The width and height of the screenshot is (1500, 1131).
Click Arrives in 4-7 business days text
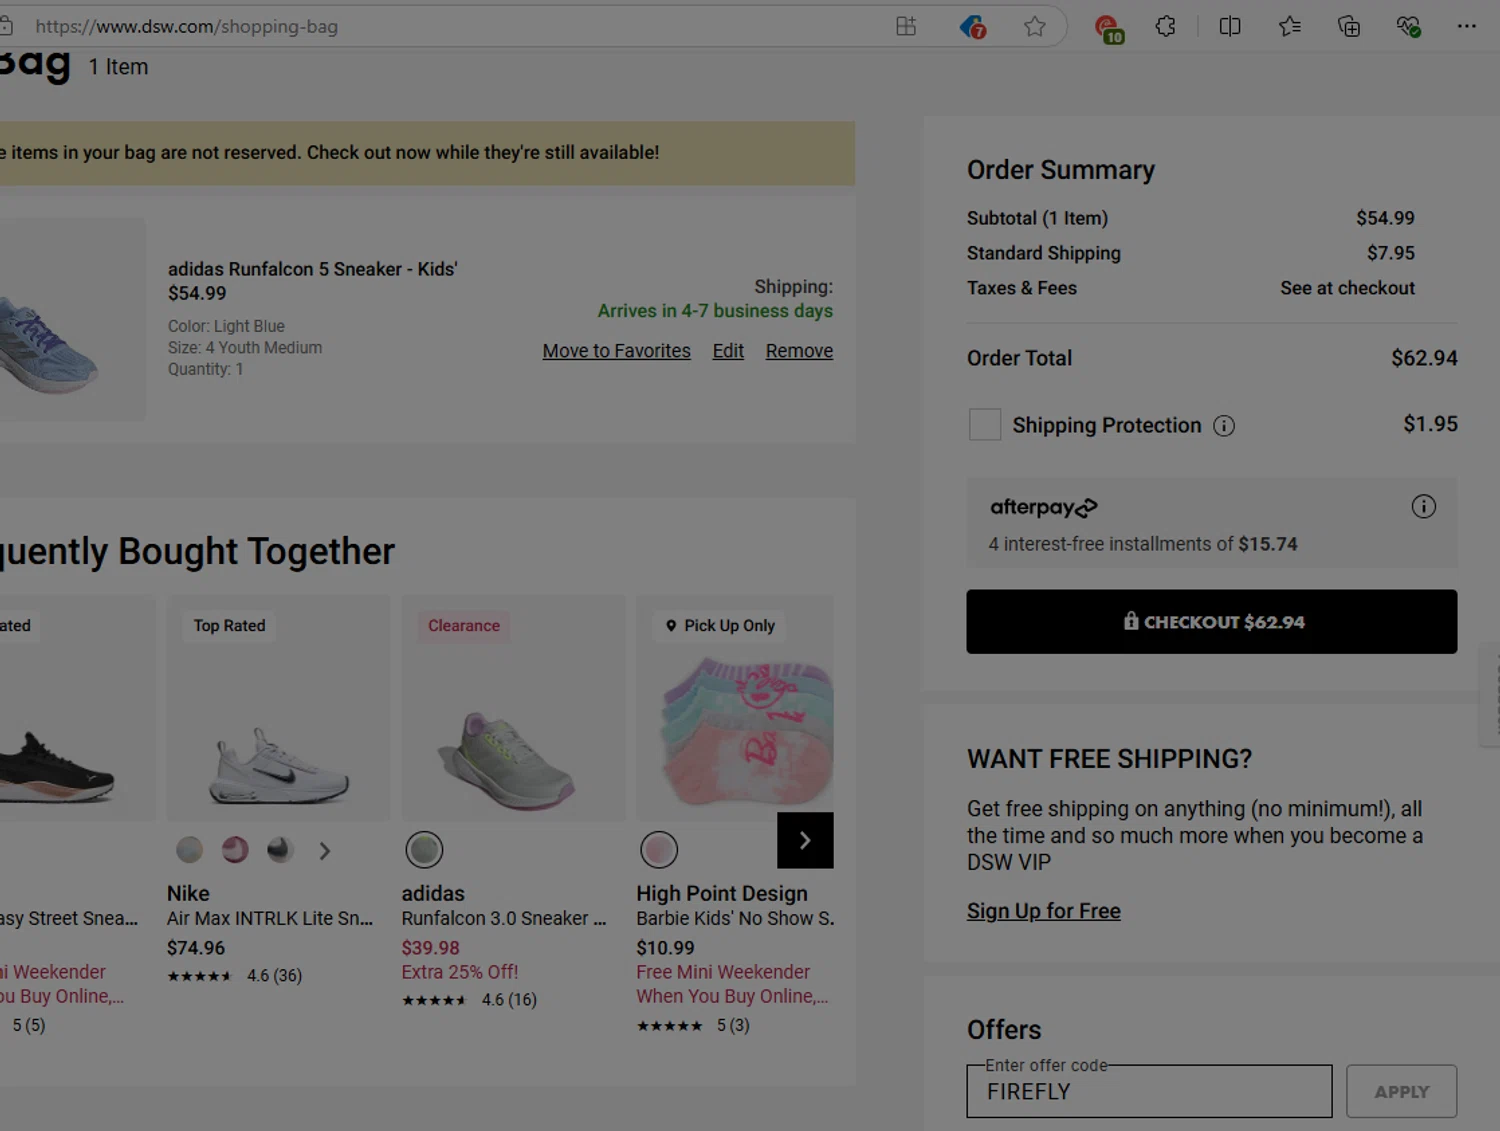[715, 311]
